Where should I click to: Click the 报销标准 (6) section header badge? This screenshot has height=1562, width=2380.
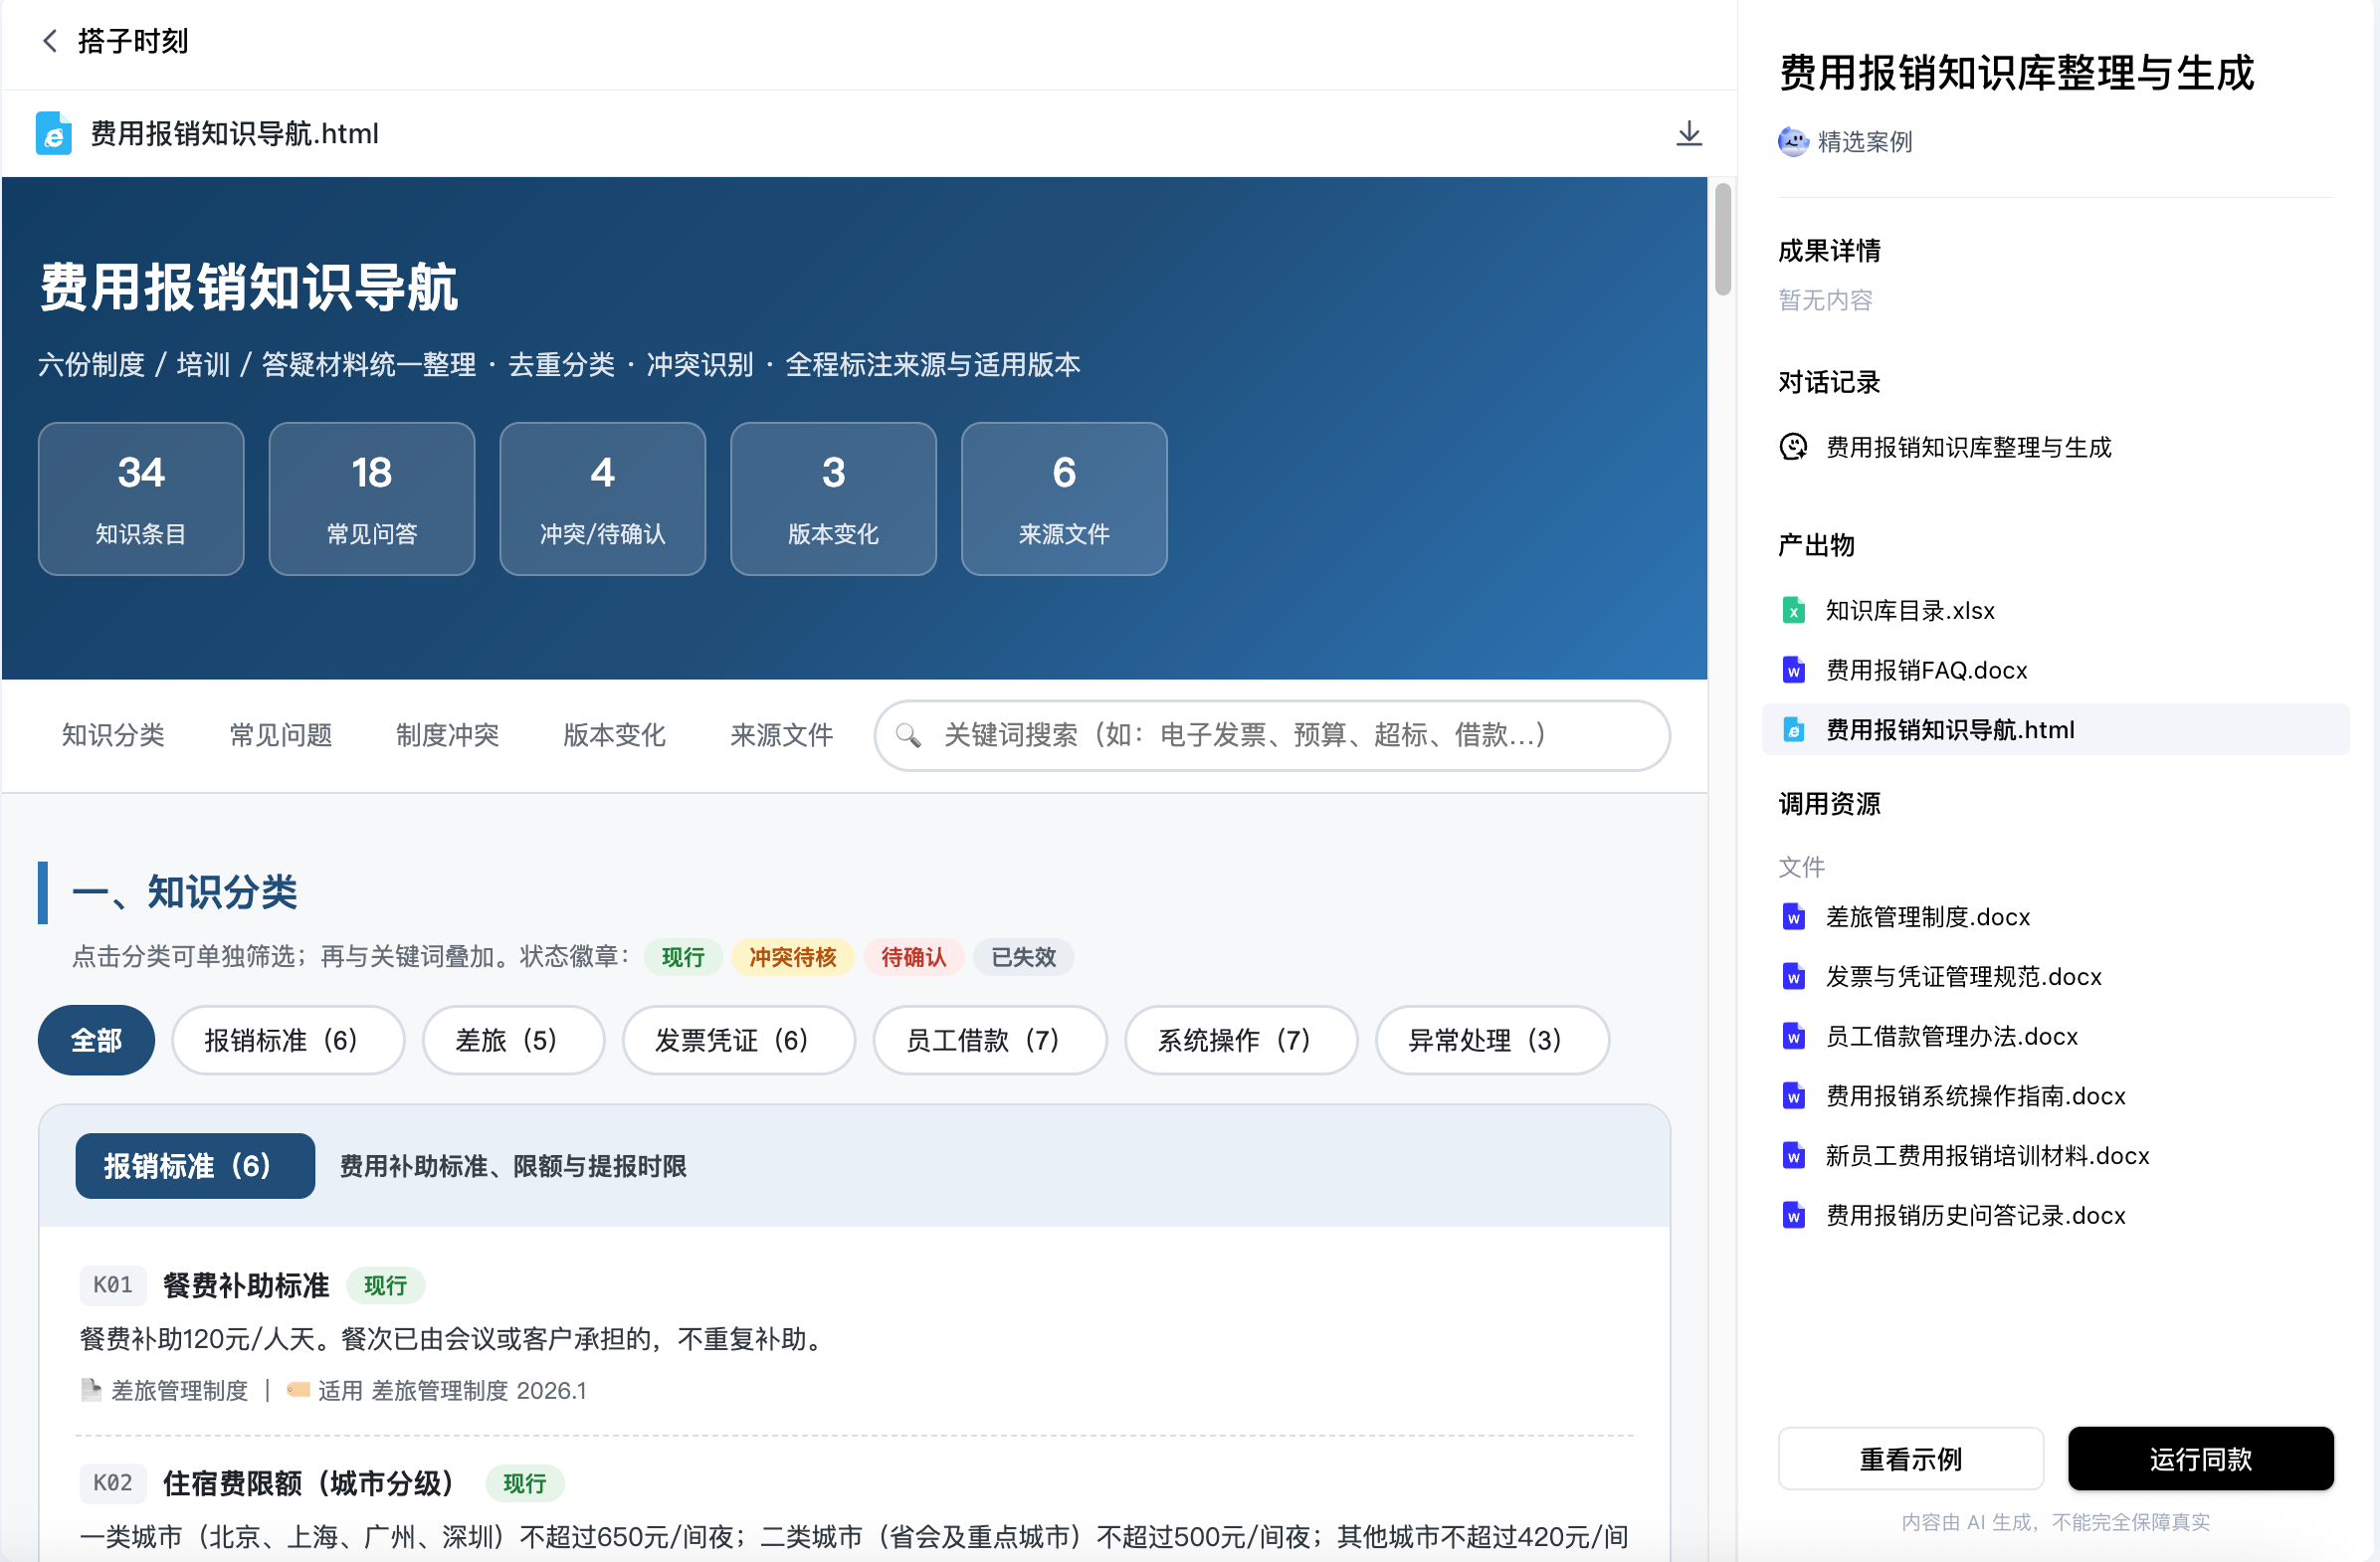tap(195, 1166)
